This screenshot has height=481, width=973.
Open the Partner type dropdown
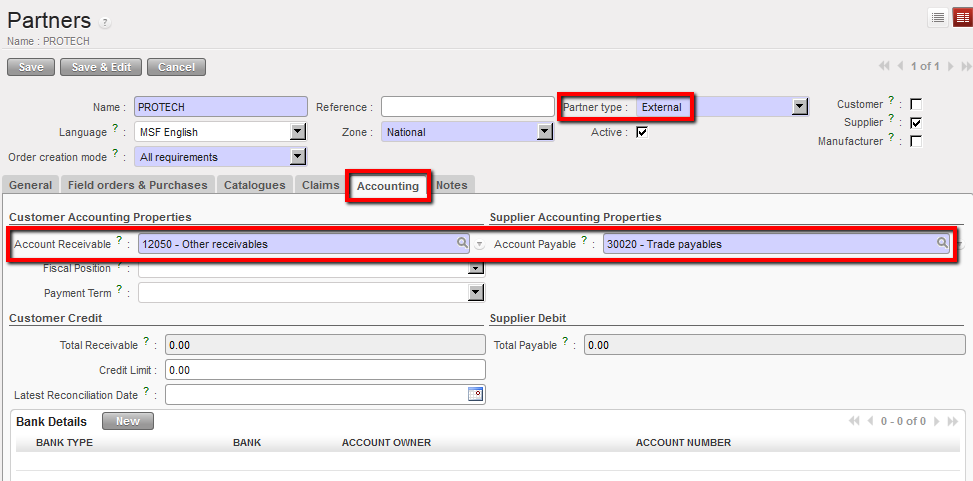[x=799, y=107]
